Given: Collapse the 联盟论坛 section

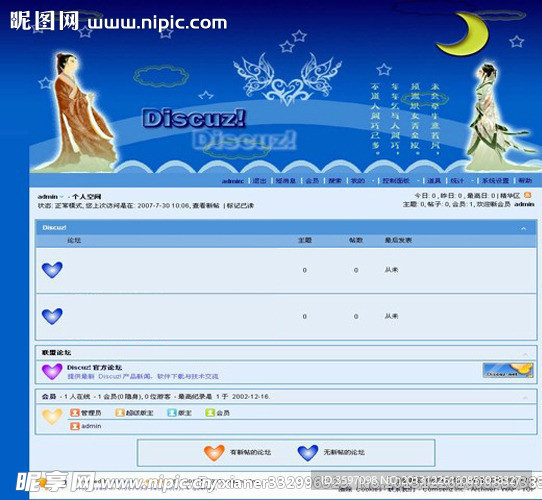Looking at the screenshot, I should tap(525, 354).
